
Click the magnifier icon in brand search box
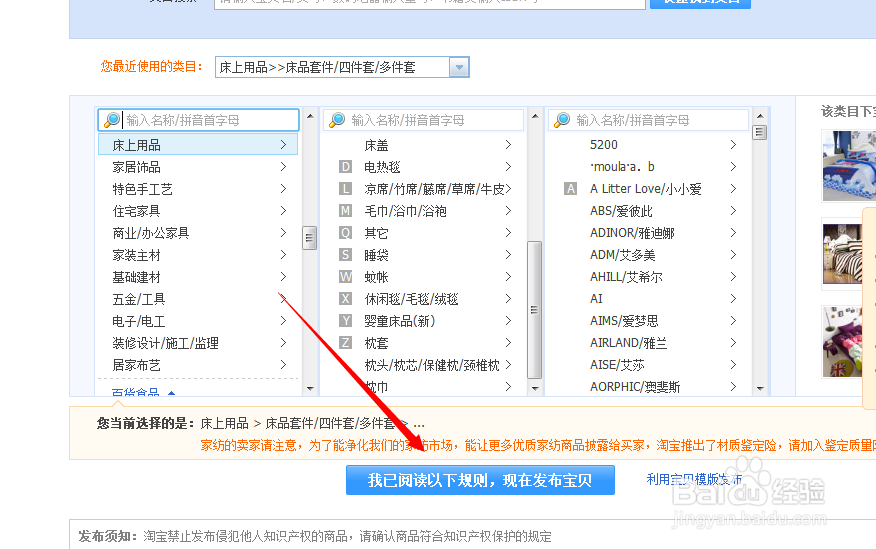pos(562,120)
